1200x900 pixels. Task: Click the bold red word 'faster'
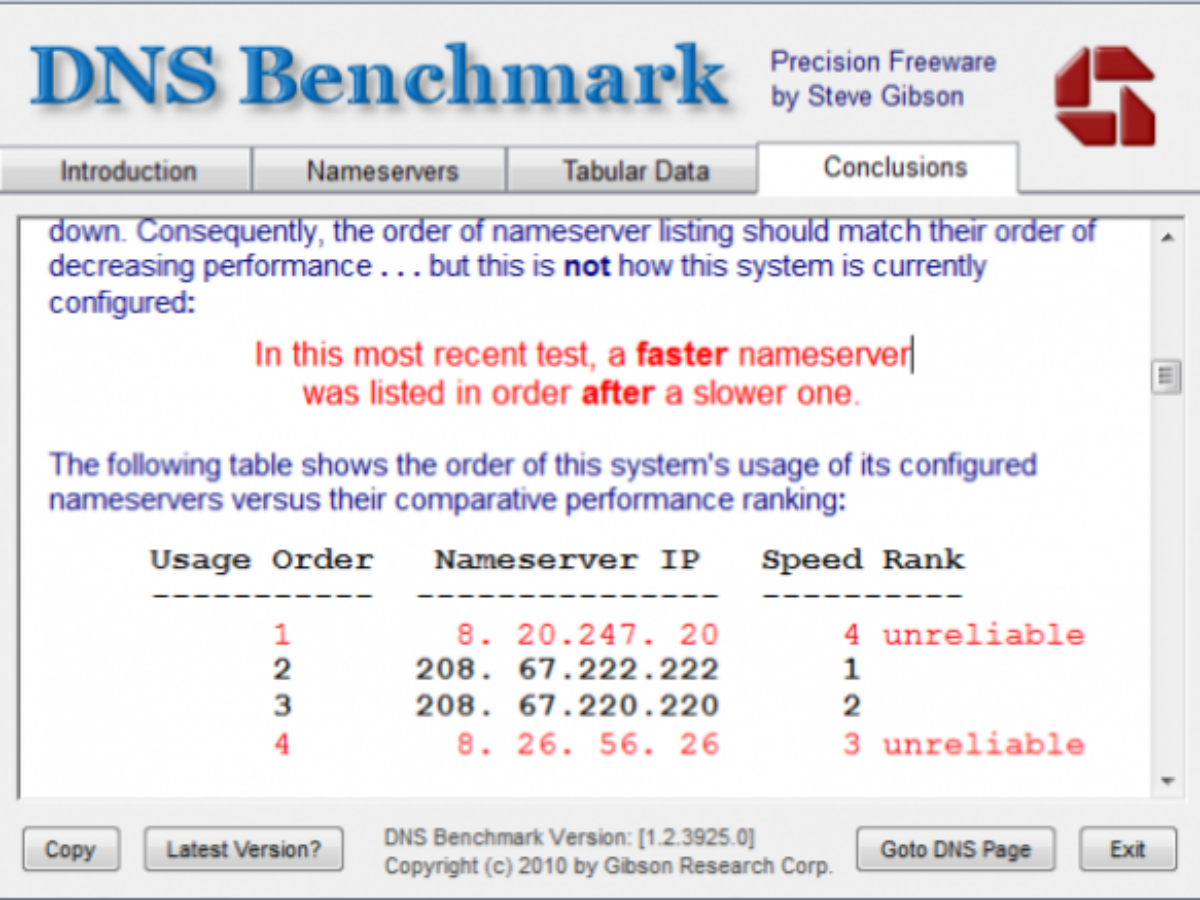682,355
